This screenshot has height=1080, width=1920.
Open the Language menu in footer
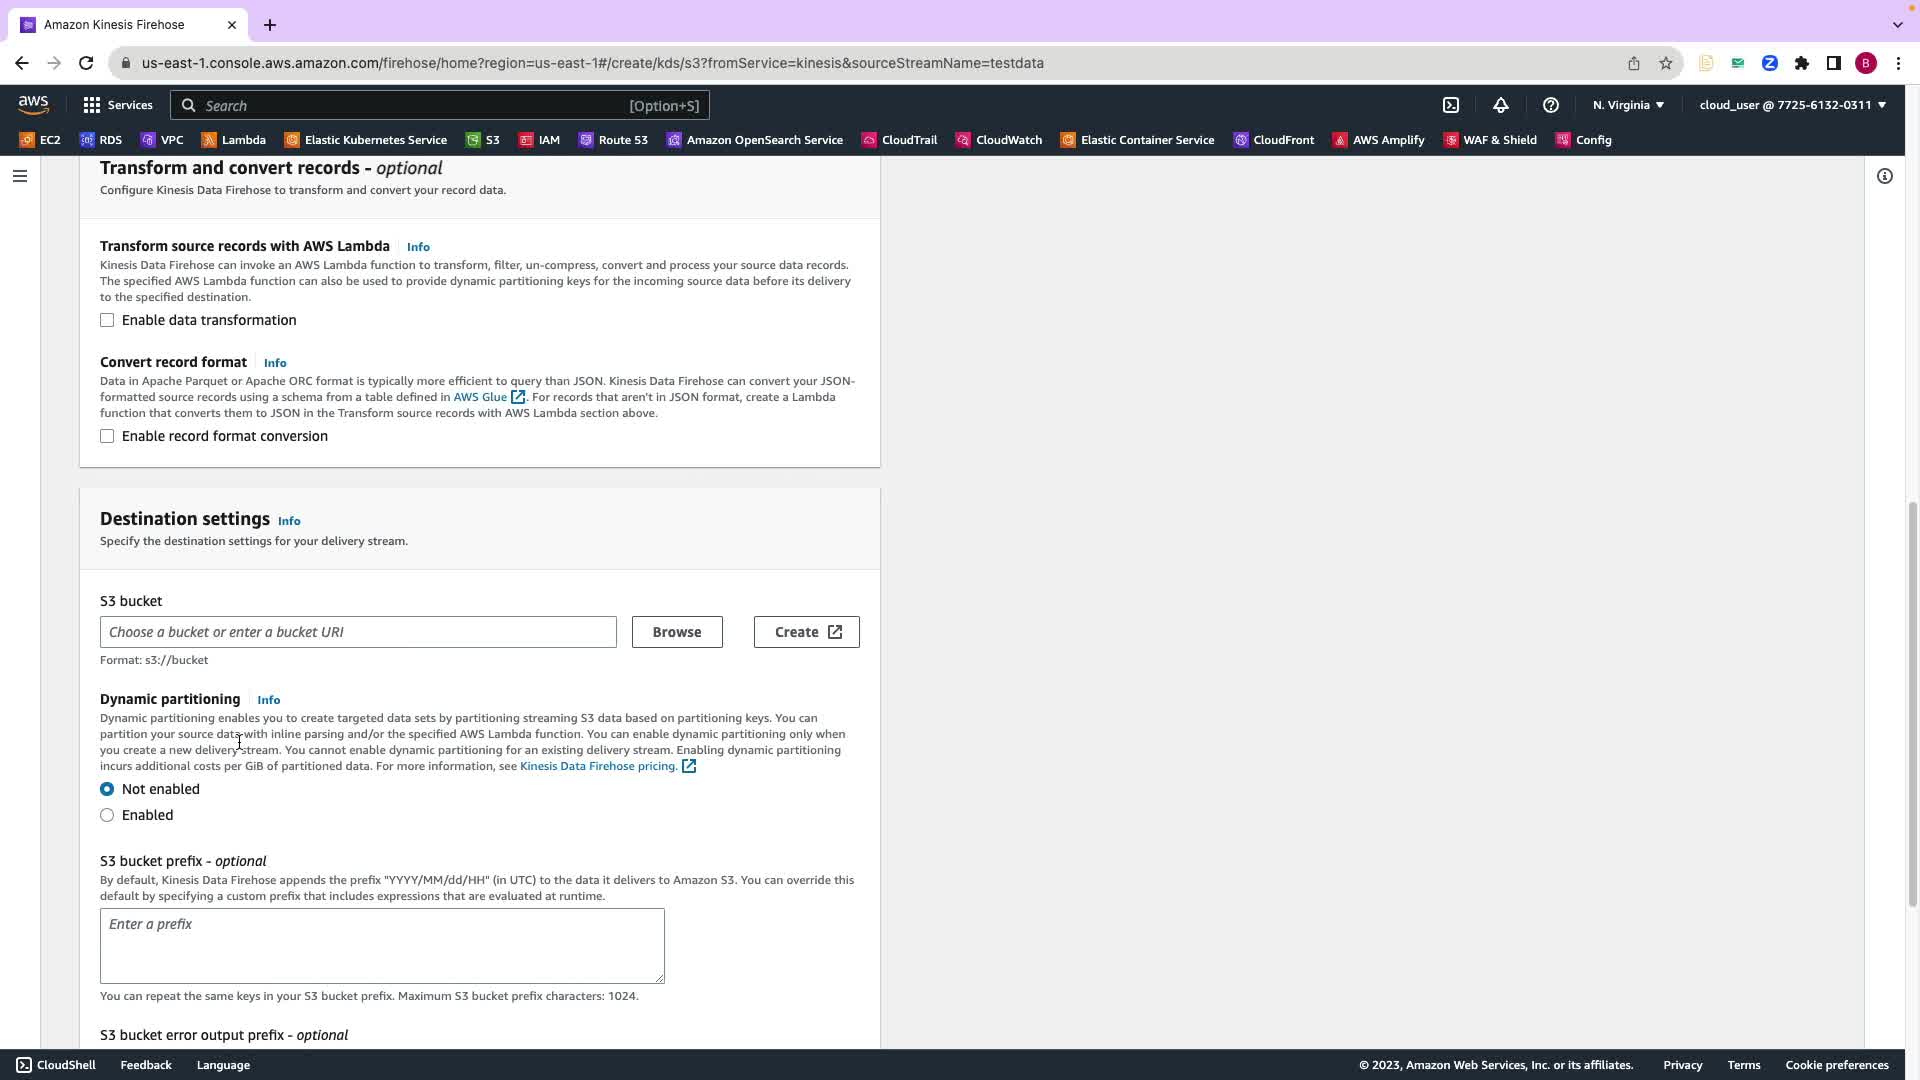[x=223, y=1065]
